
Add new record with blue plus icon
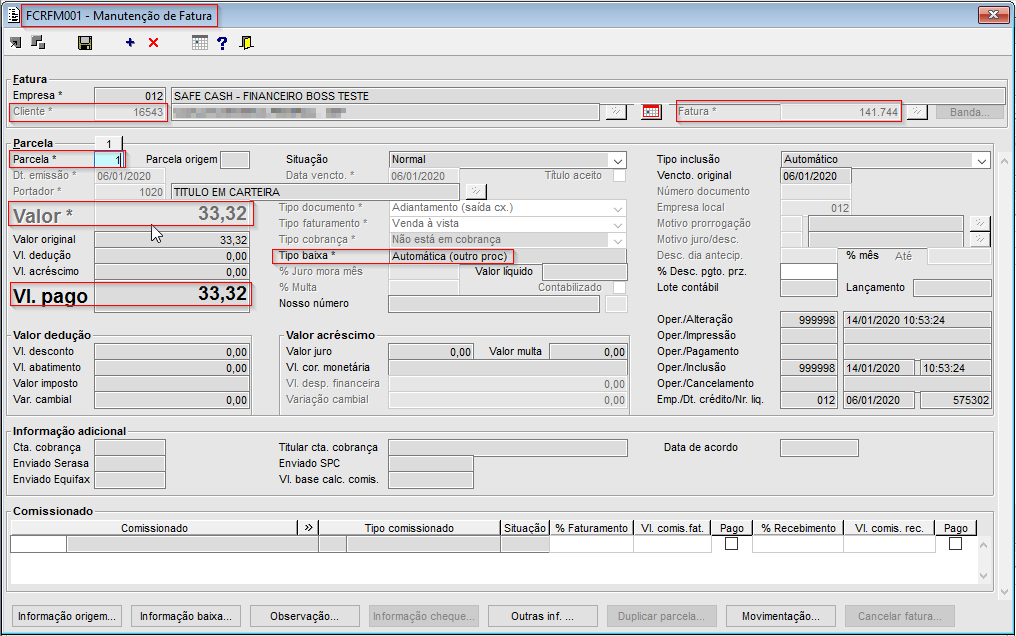coord(130,43)
